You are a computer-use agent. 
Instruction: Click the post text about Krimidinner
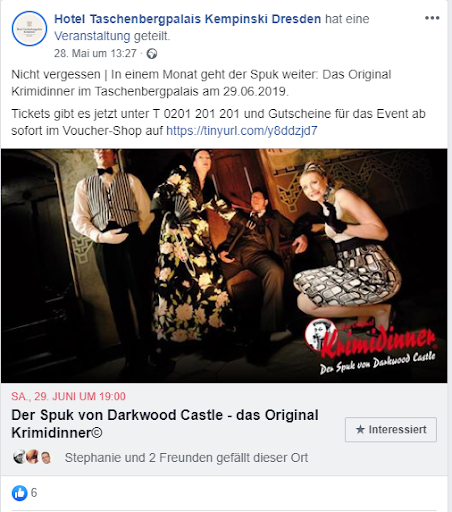pos(201,83)
